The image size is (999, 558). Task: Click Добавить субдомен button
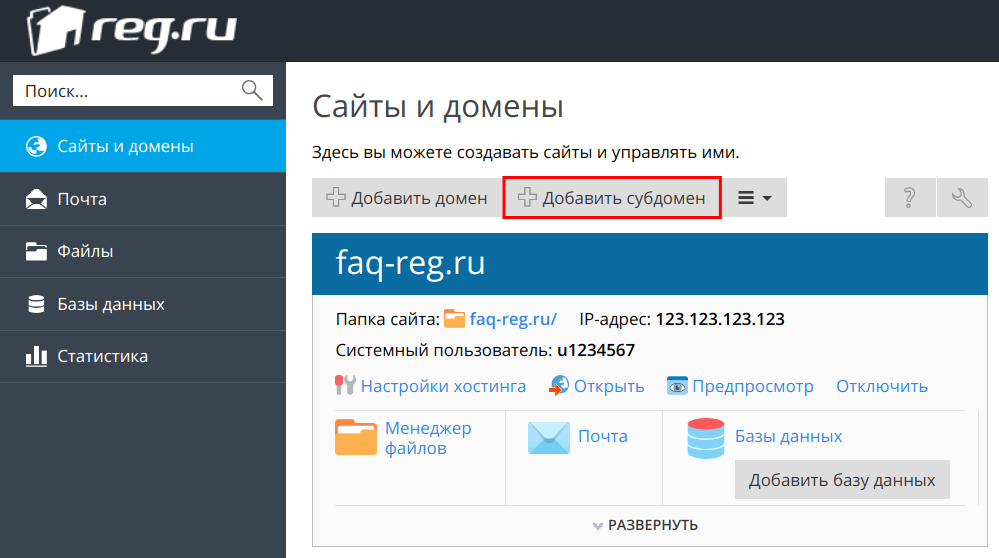pos(612,197)
